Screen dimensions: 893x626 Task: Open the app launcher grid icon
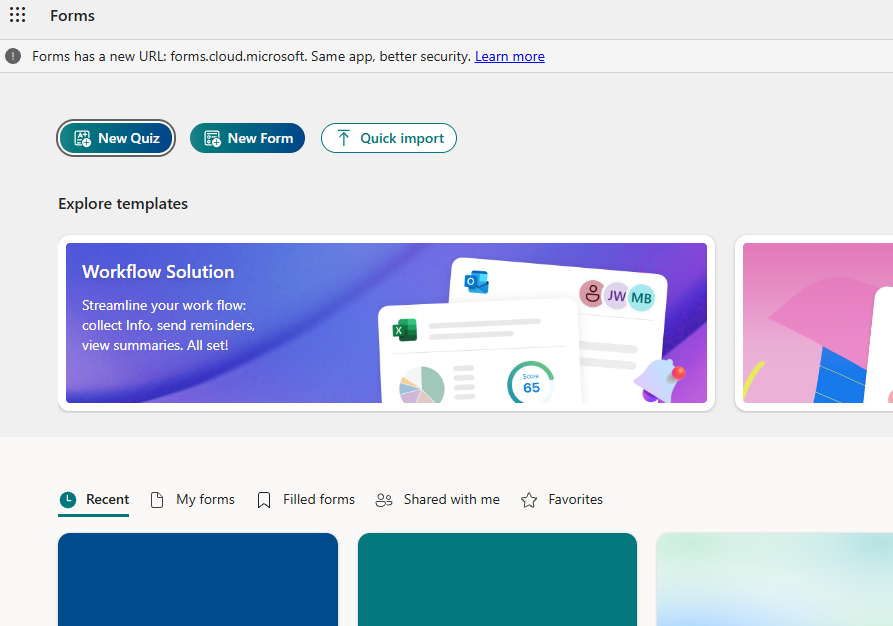click(x=18, y=15)
